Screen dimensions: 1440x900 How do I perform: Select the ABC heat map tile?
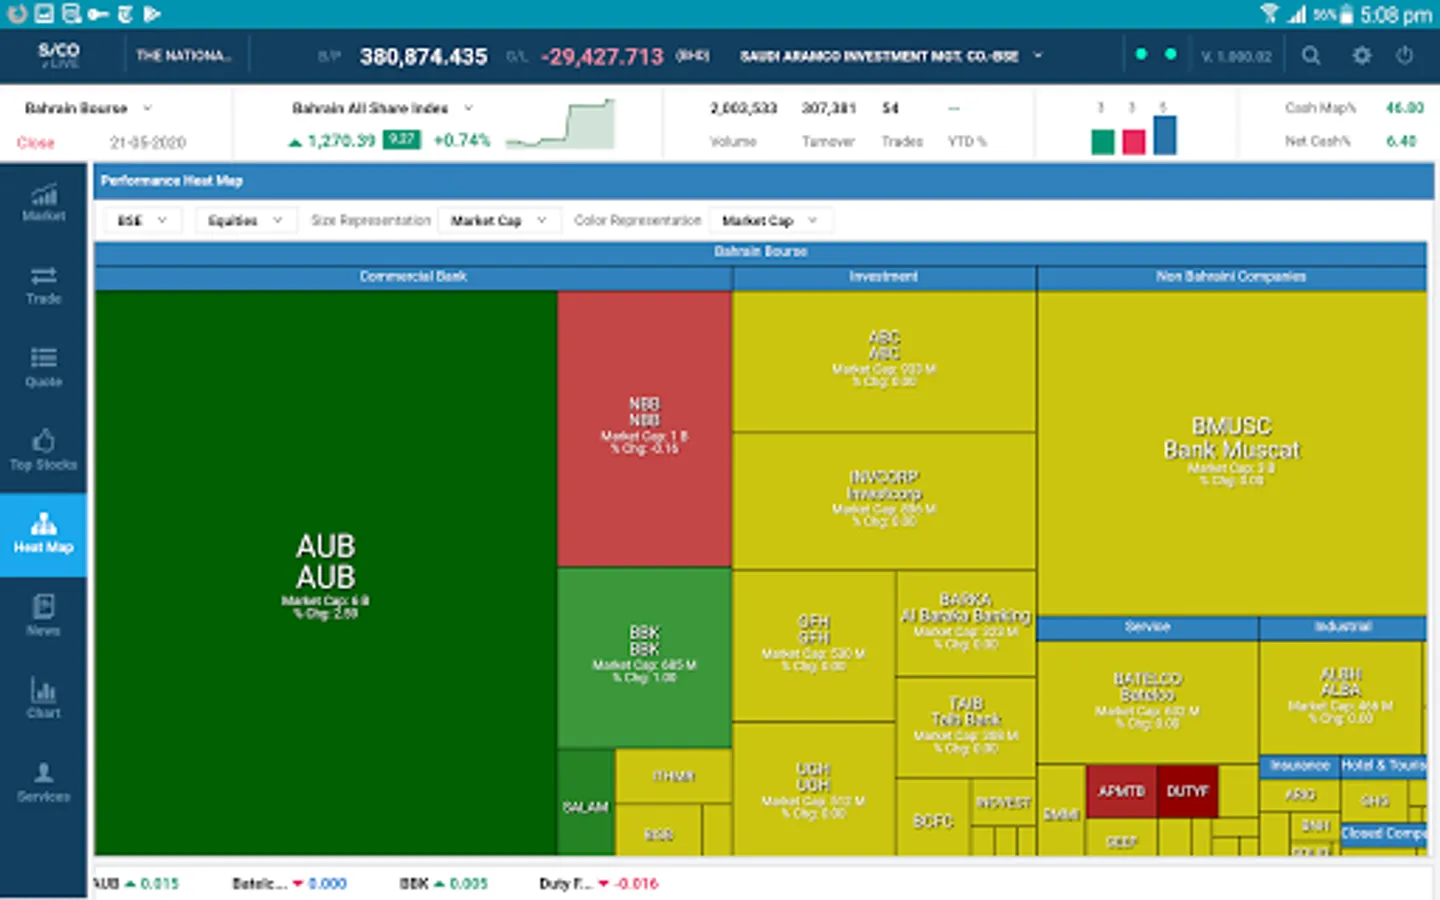884,361
